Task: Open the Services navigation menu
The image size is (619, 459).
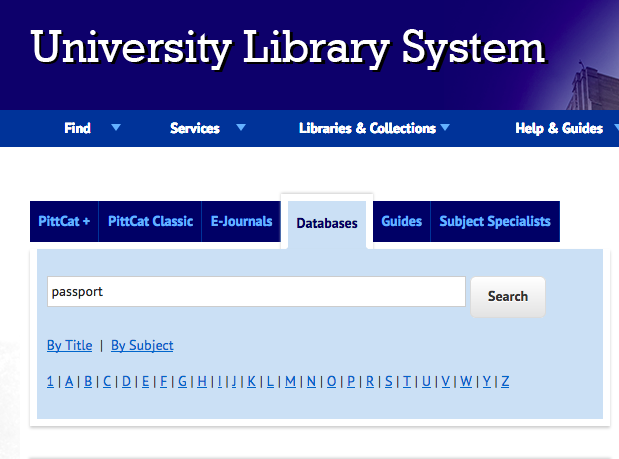Action: coord(195,128)
